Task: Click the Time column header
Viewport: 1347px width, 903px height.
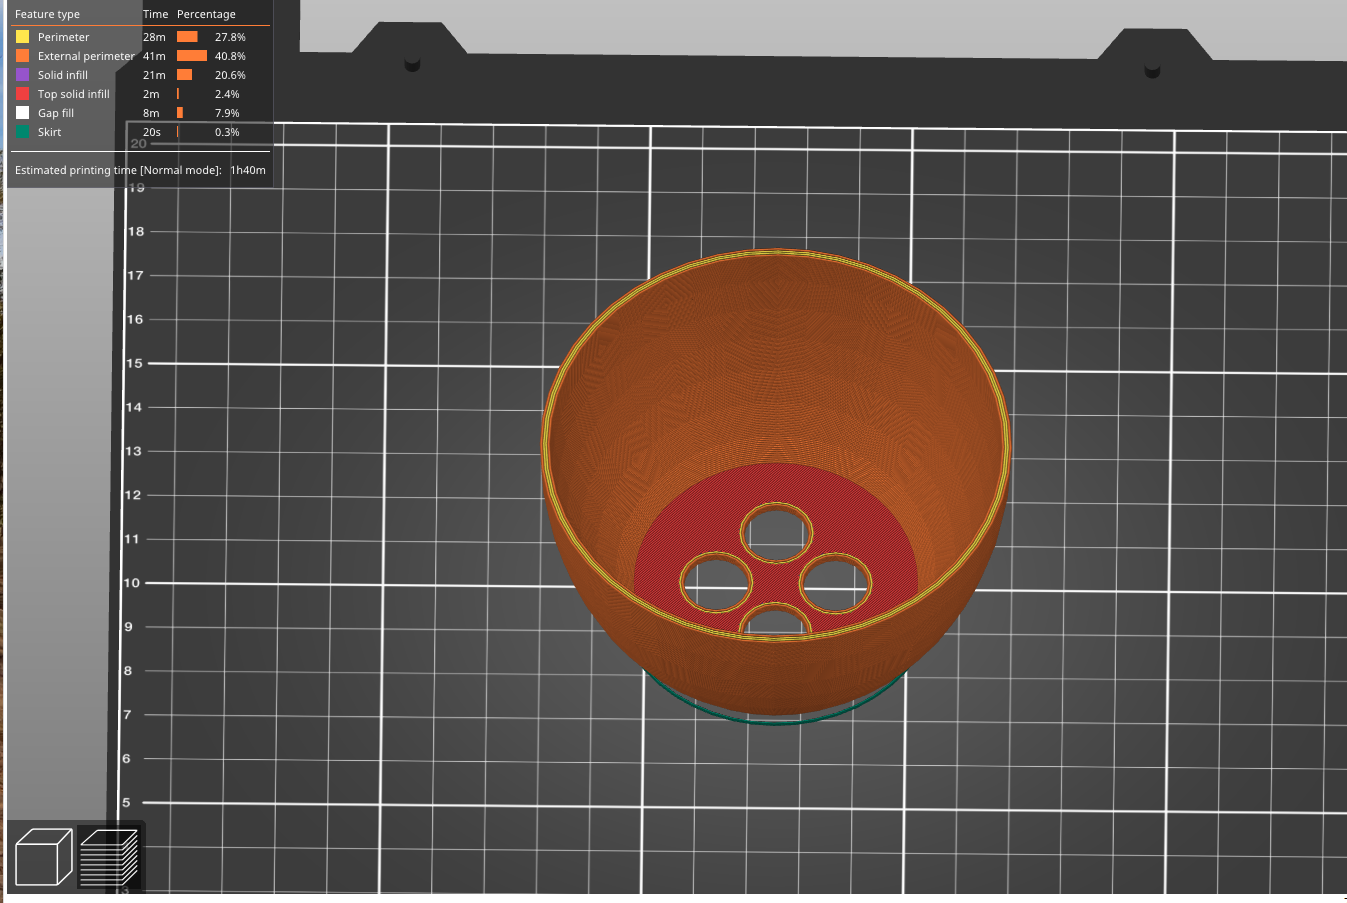Action: coord(155,14)
